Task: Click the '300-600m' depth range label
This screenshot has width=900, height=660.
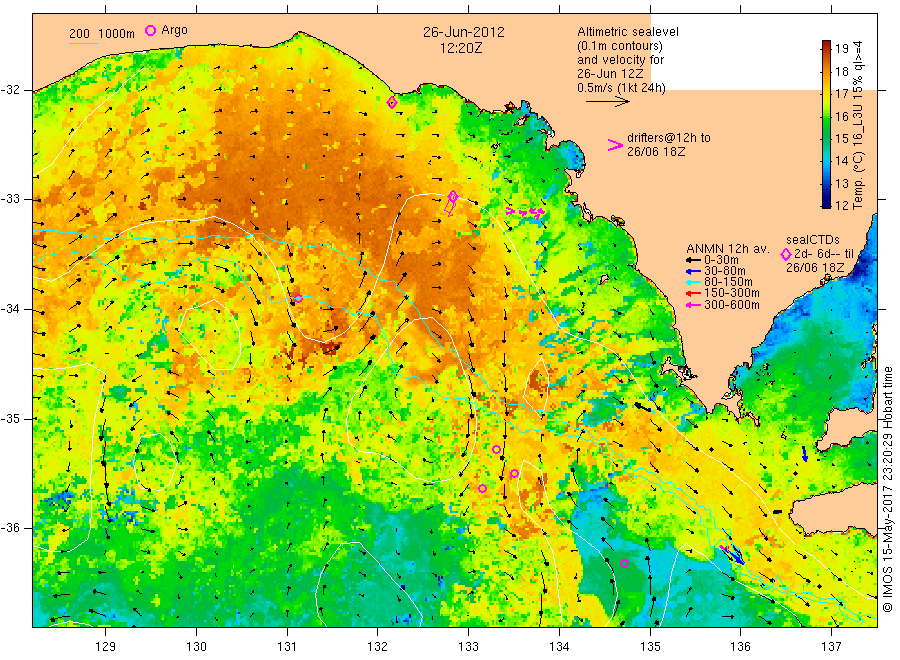Action: 732,305
